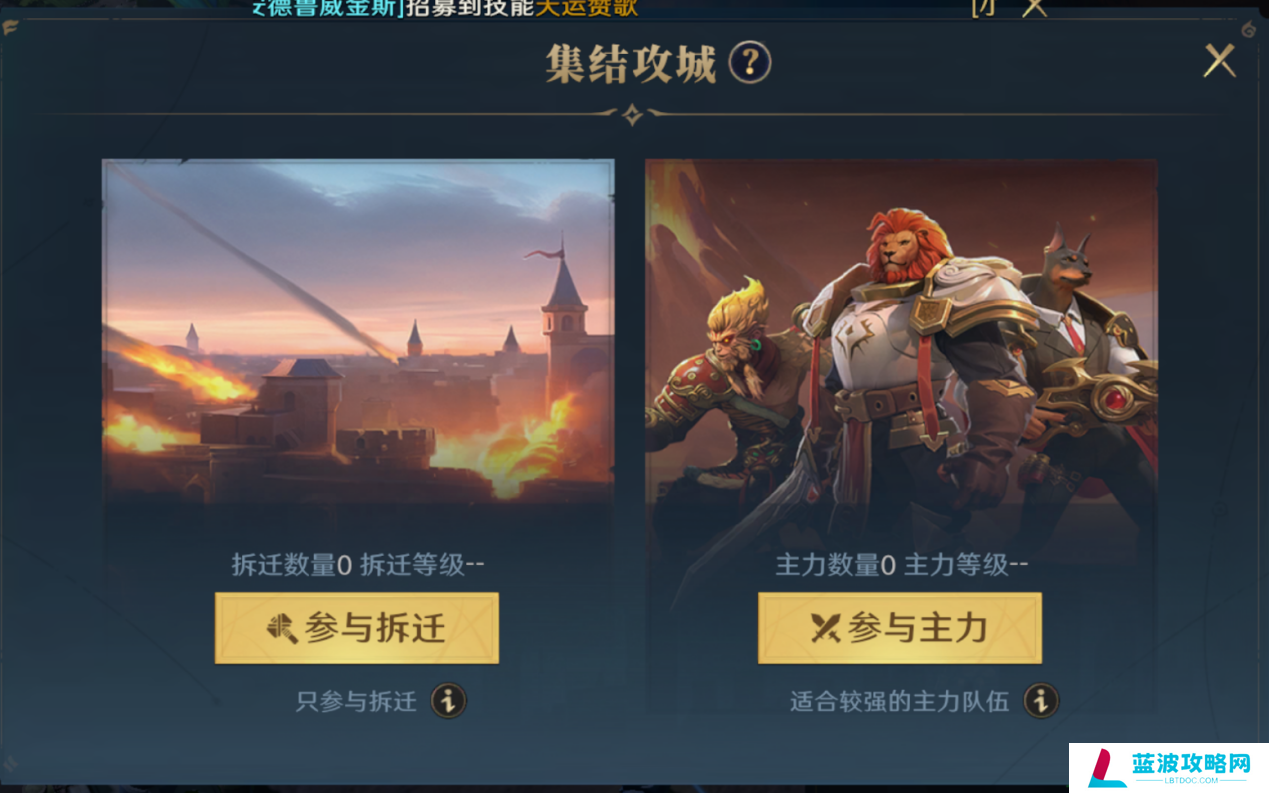Click the 主力数量0 主力等级 status text
Image resolution: width=1269 pixels, height=793 pixels.
click(x=902, y=565)
